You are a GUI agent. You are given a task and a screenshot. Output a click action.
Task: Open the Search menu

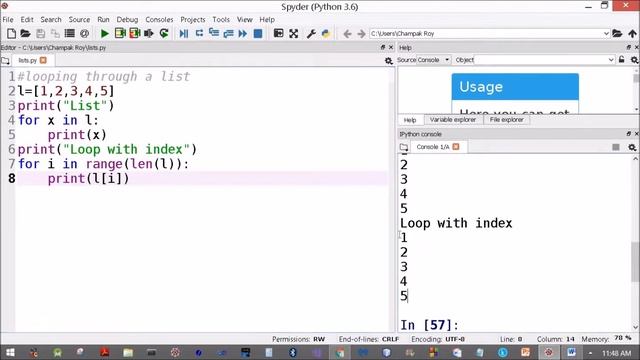point(51,19)
